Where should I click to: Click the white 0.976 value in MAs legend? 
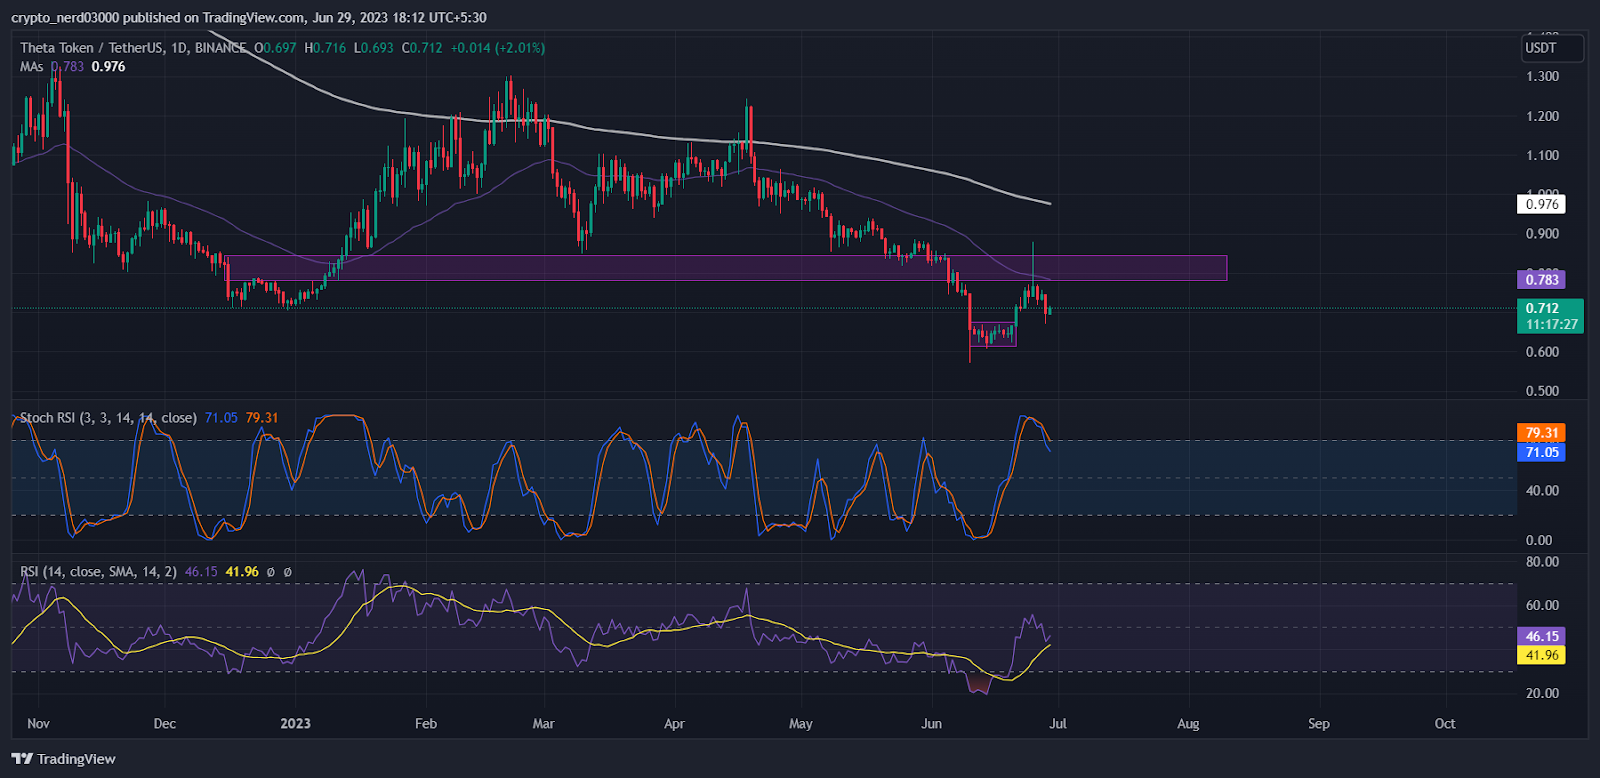pos(108,67)
